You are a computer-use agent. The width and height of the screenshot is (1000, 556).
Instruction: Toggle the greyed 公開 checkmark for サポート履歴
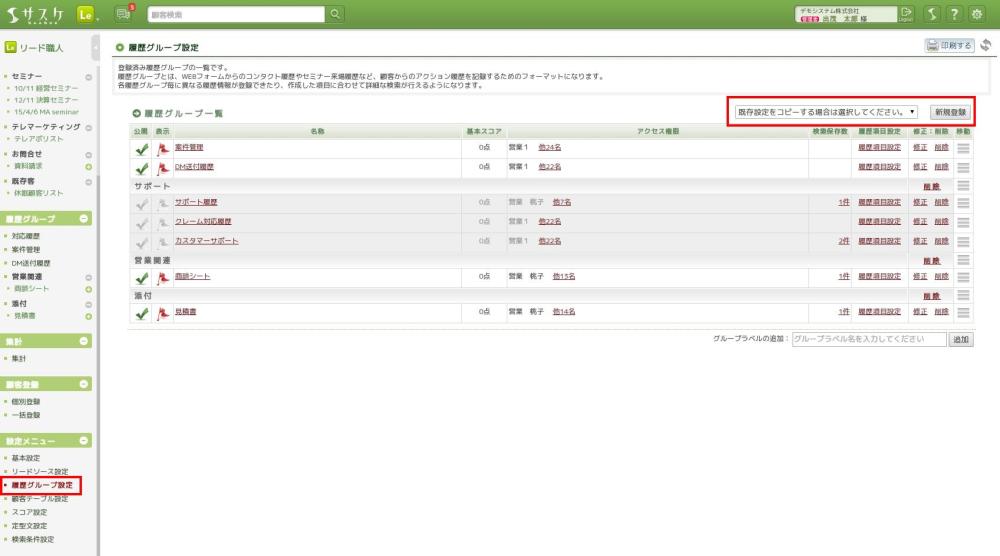tap(142, 203)
